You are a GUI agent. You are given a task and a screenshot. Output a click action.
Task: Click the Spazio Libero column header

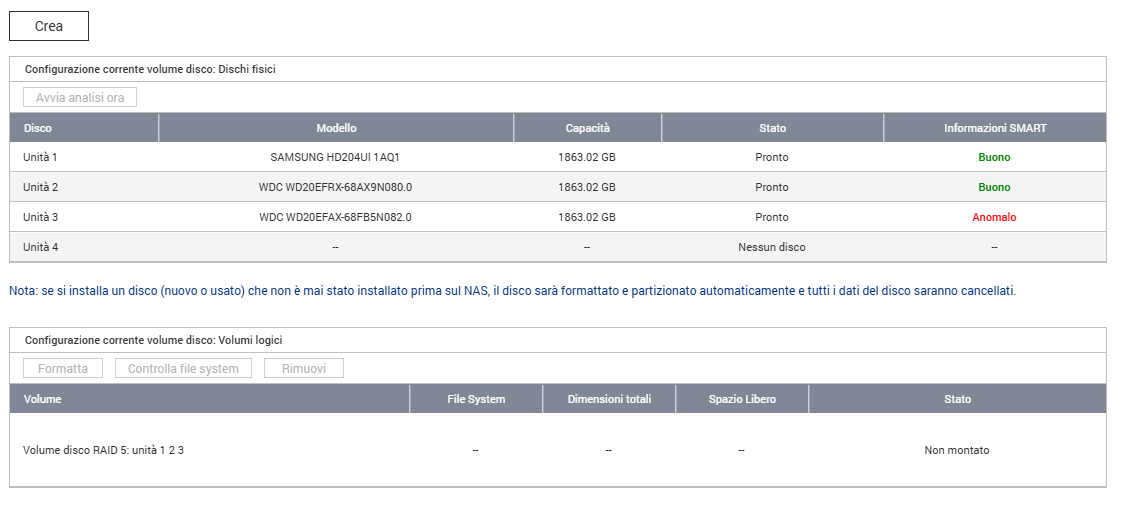click(741, 399)
